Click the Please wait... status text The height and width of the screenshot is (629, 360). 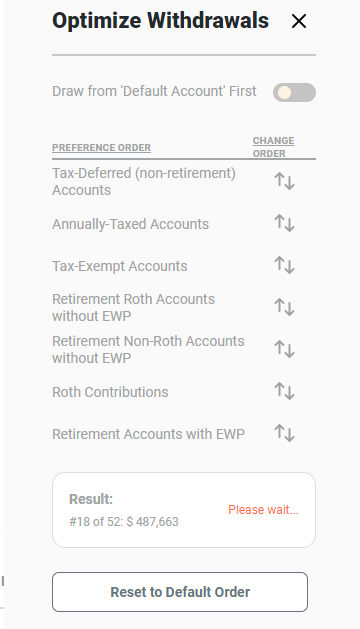click(263, 510)
